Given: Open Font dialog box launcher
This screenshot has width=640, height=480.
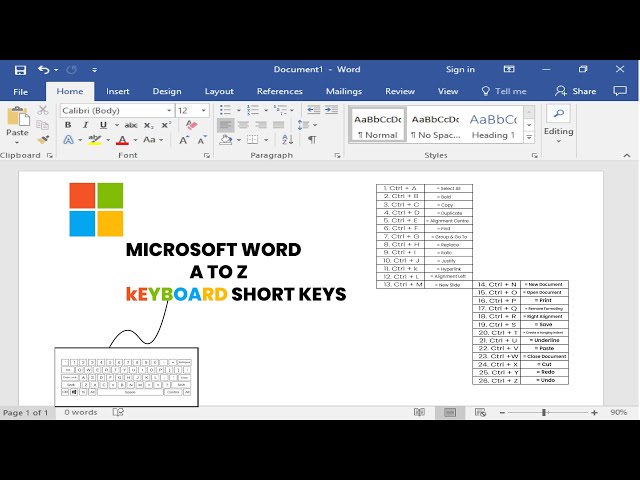Looking at the screenshot, I should coord(207,156).
